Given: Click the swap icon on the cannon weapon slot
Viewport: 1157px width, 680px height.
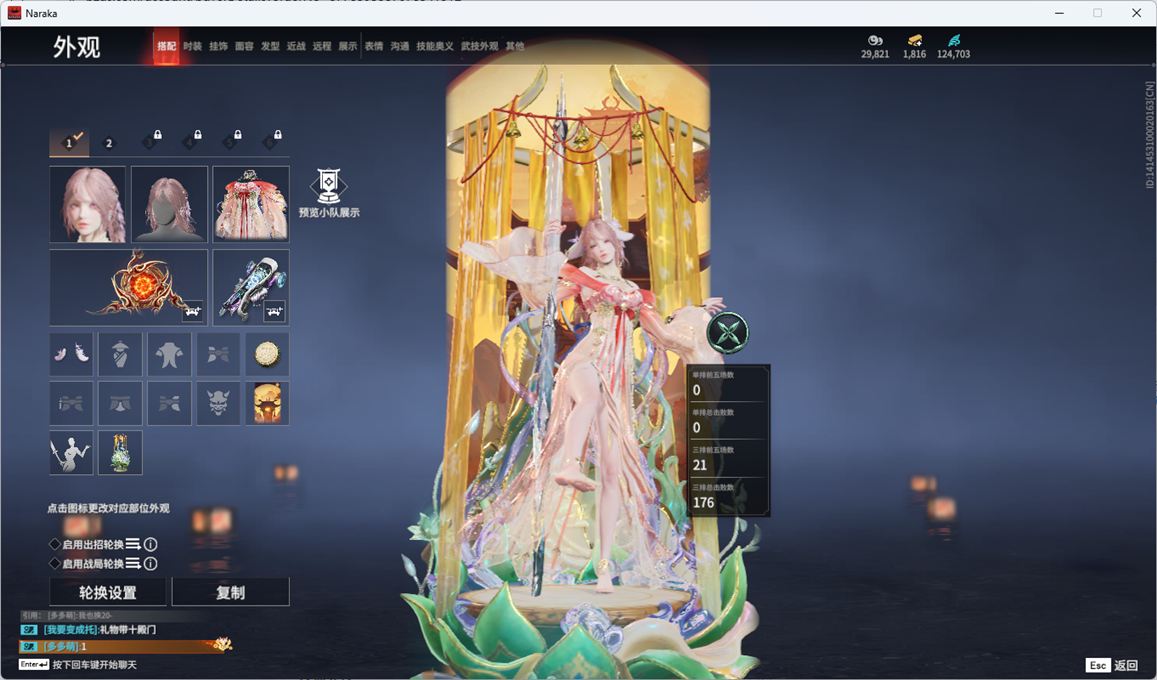Looking at the screenshot, I should (274, 311).
